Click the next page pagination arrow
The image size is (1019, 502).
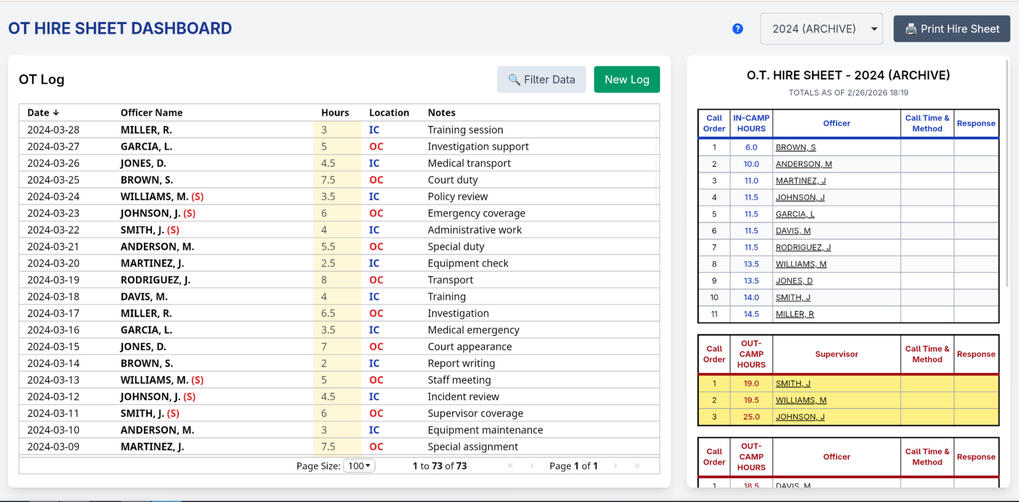tap(615, 466)
